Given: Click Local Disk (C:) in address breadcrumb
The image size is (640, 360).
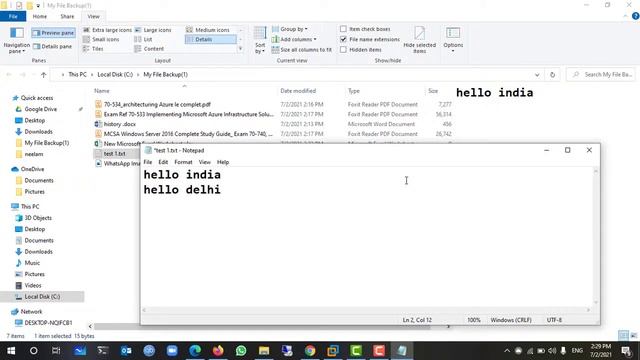Looking at the screenshot, I should [x=115, y=74].
